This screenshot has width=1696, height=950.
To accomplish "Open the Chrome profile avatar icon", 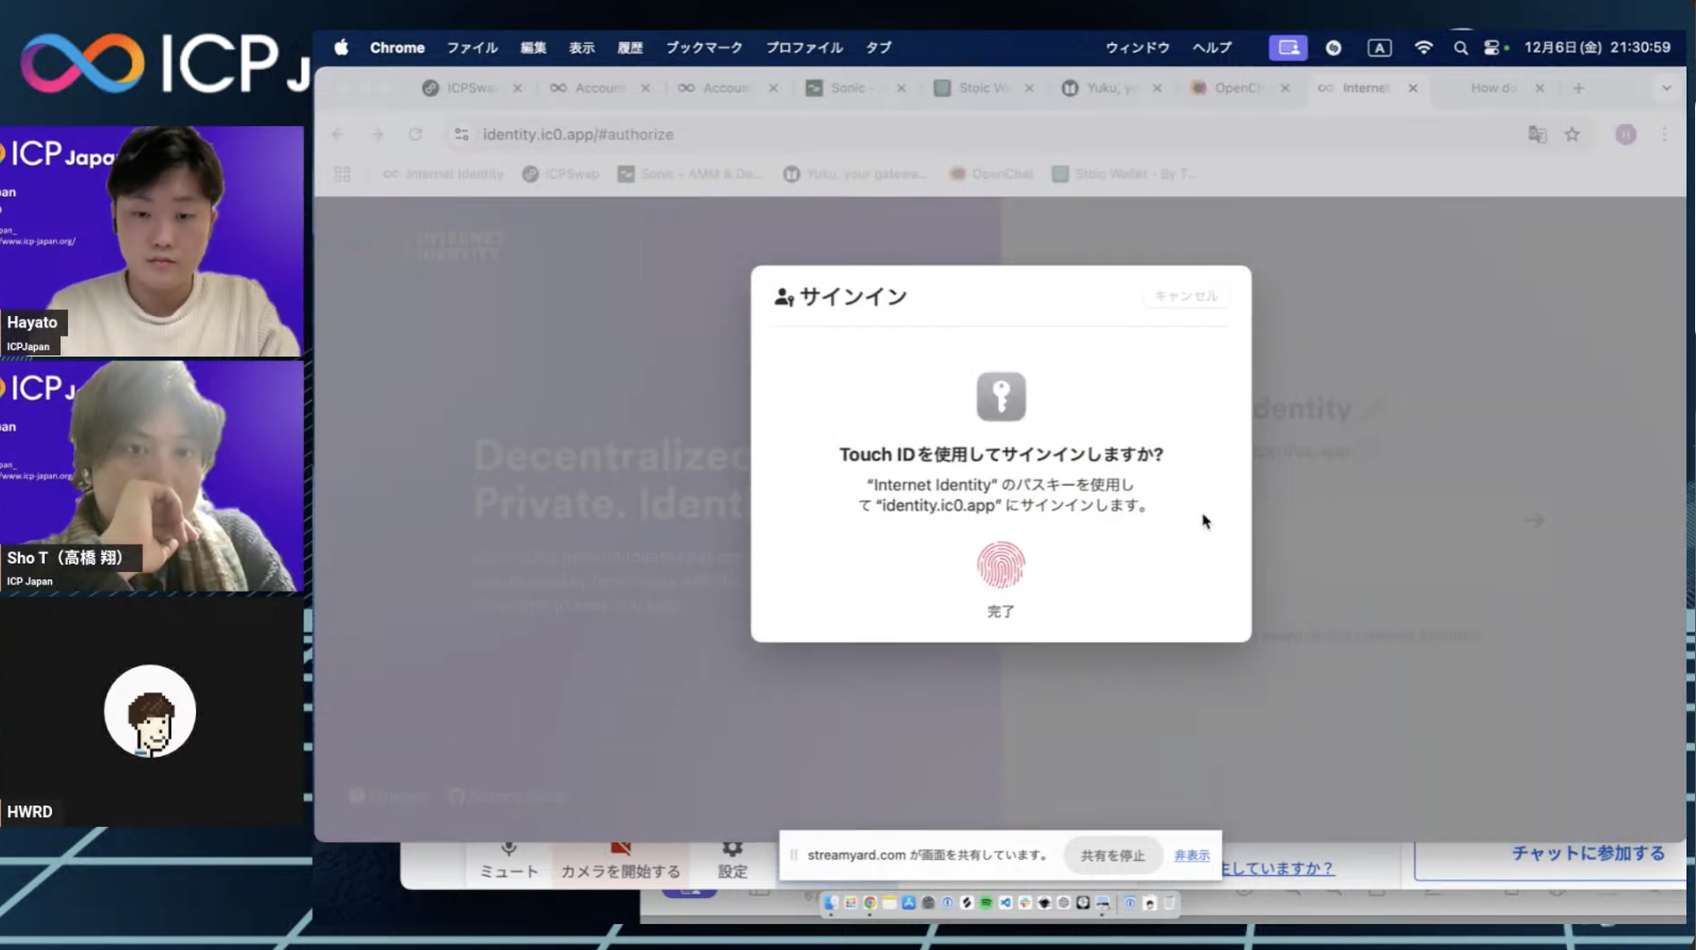I will pyautogui.click(x=1625, y=133).
